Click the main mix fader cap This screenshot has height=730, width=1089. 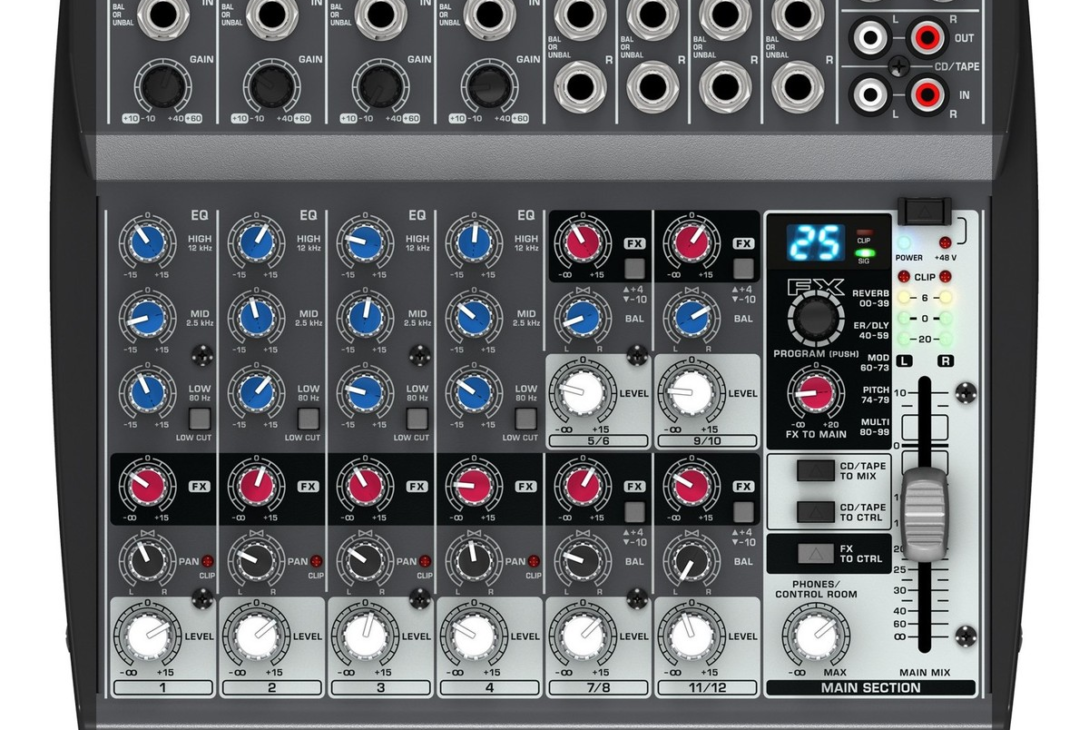click(924, 513)
